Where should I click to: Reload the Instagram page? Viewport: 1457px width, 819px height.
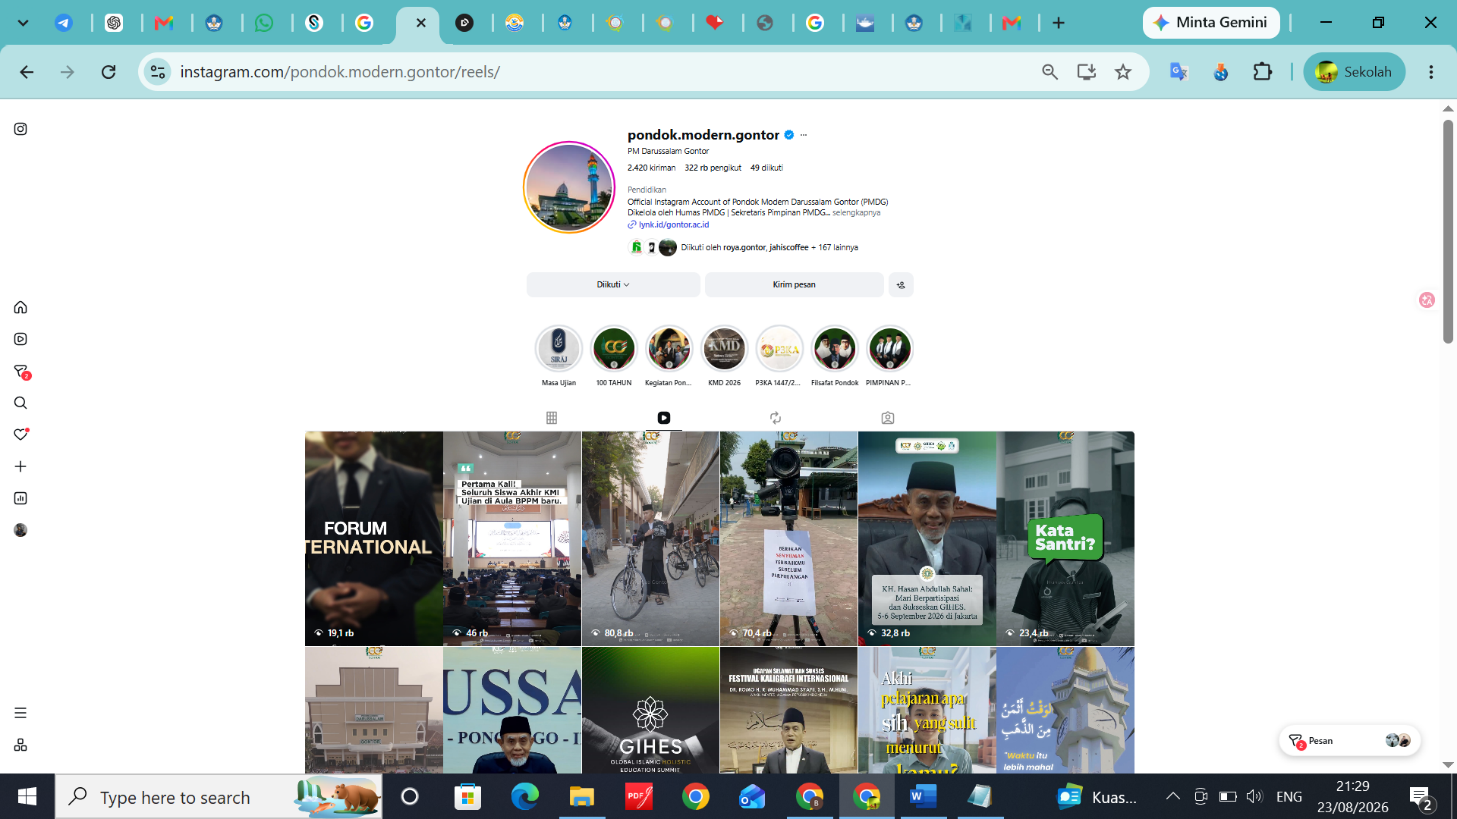click(109, 72)
